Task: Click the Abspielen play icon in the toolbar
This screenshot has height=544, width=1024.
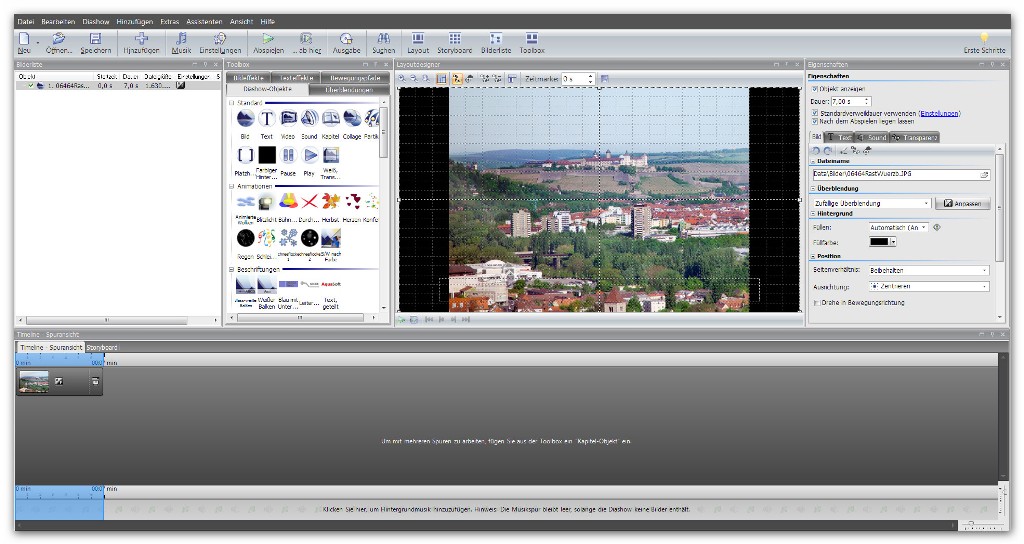Action: pyautogui.click(x=267, y=41)
